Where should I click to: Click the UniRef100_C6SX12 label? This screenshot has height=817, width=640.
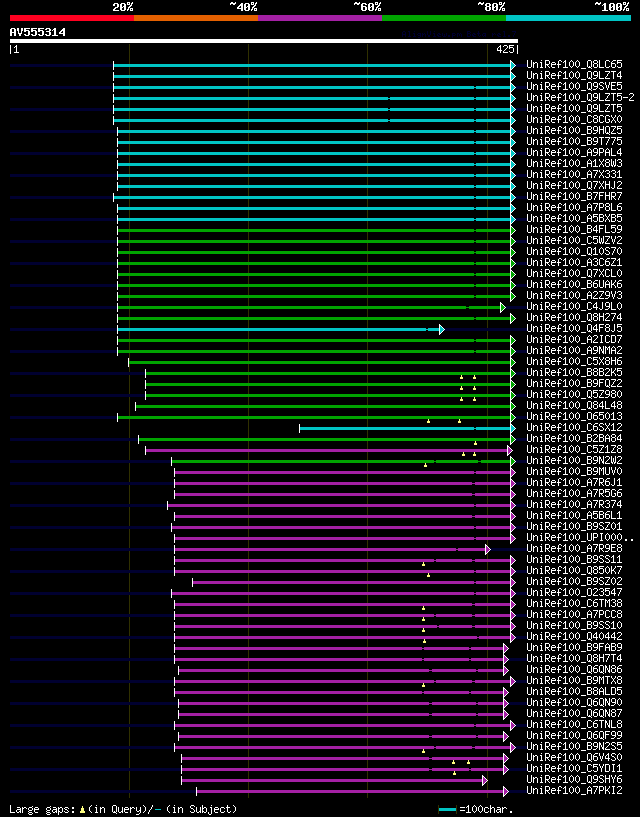(x=574, y=427)
